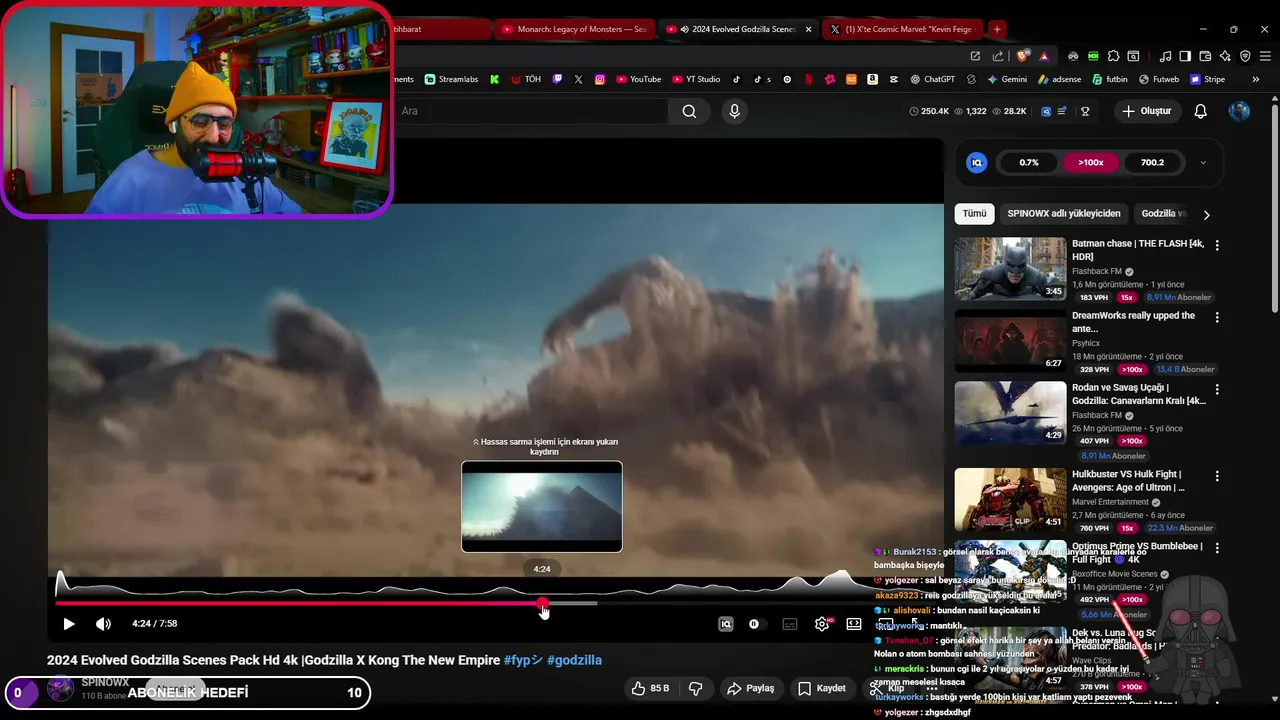Switch to Monarch: Legacy of Monsters tab

tap(574, 29)
